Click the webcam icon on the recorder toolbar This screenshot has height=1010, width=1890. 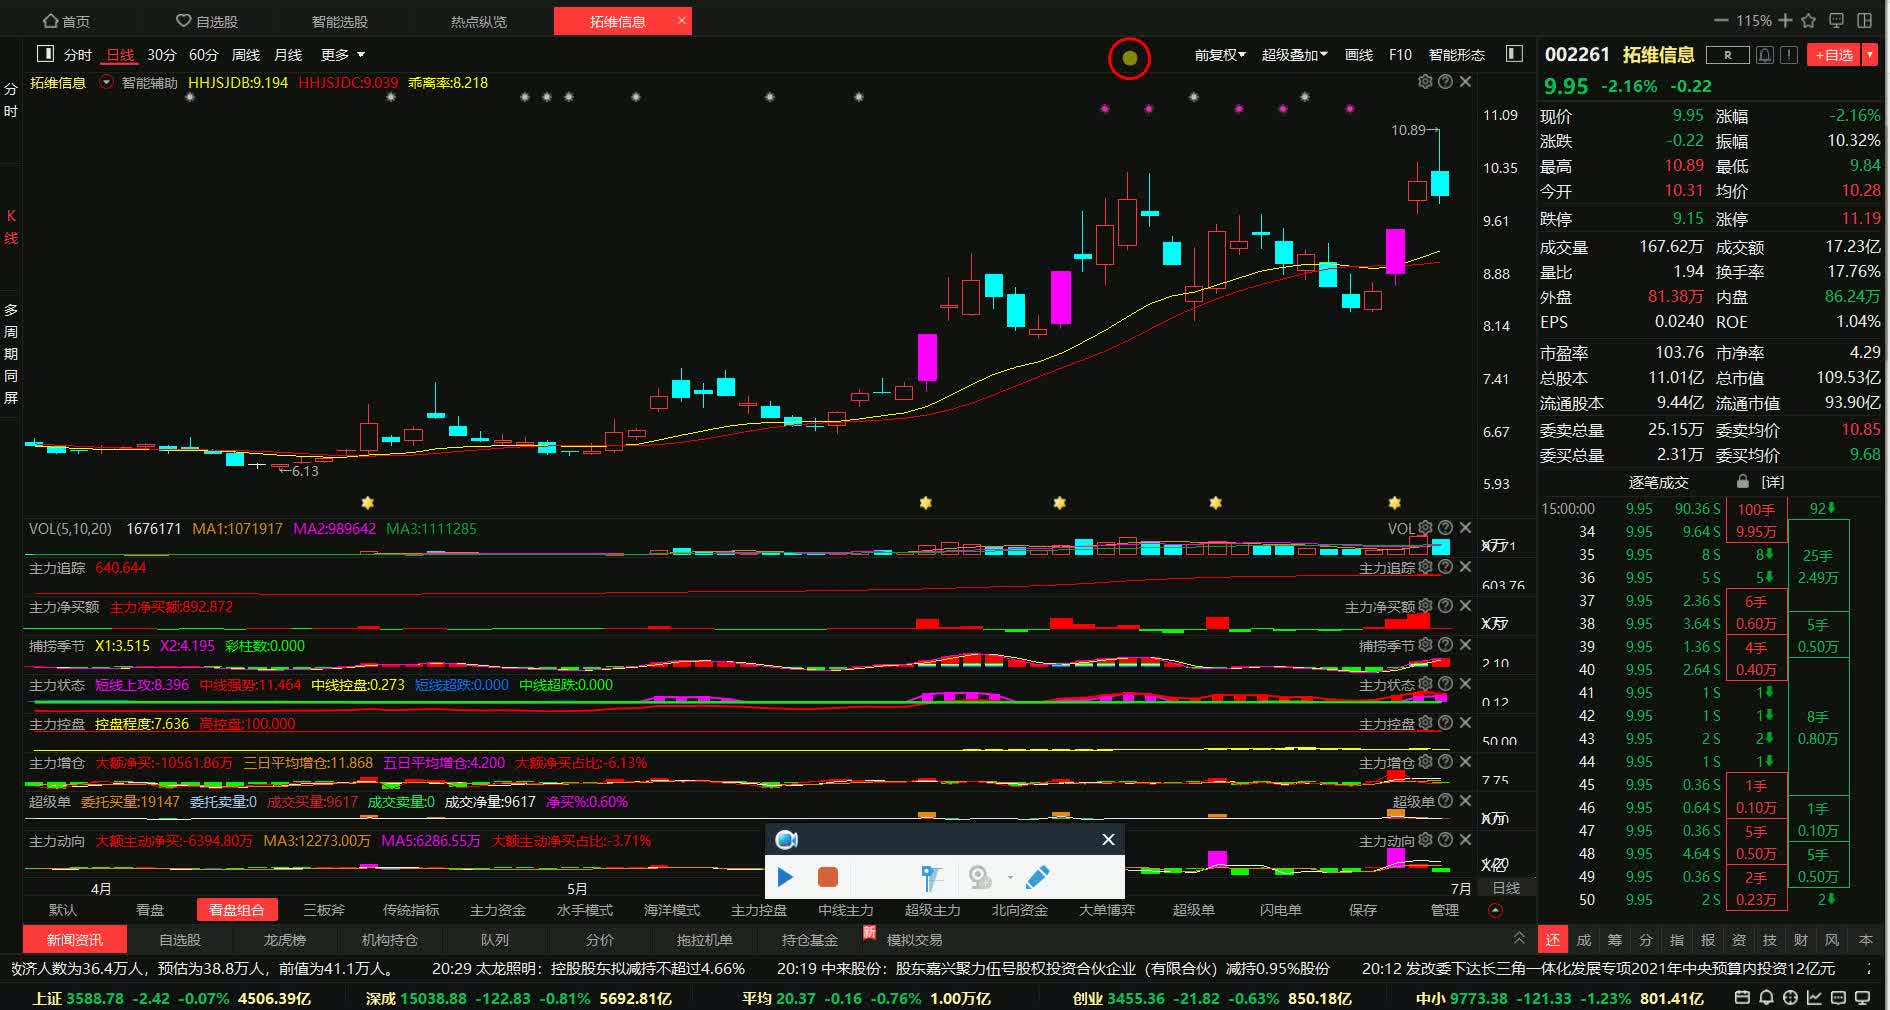980,878
